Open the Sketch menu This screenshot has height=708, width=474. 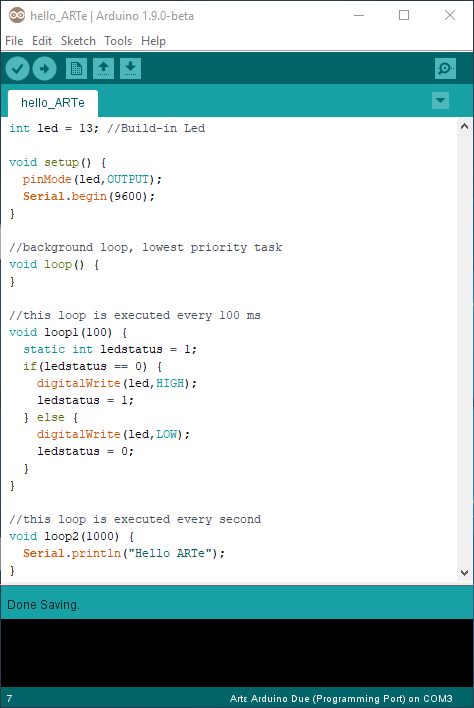click(x=78, y=41)
